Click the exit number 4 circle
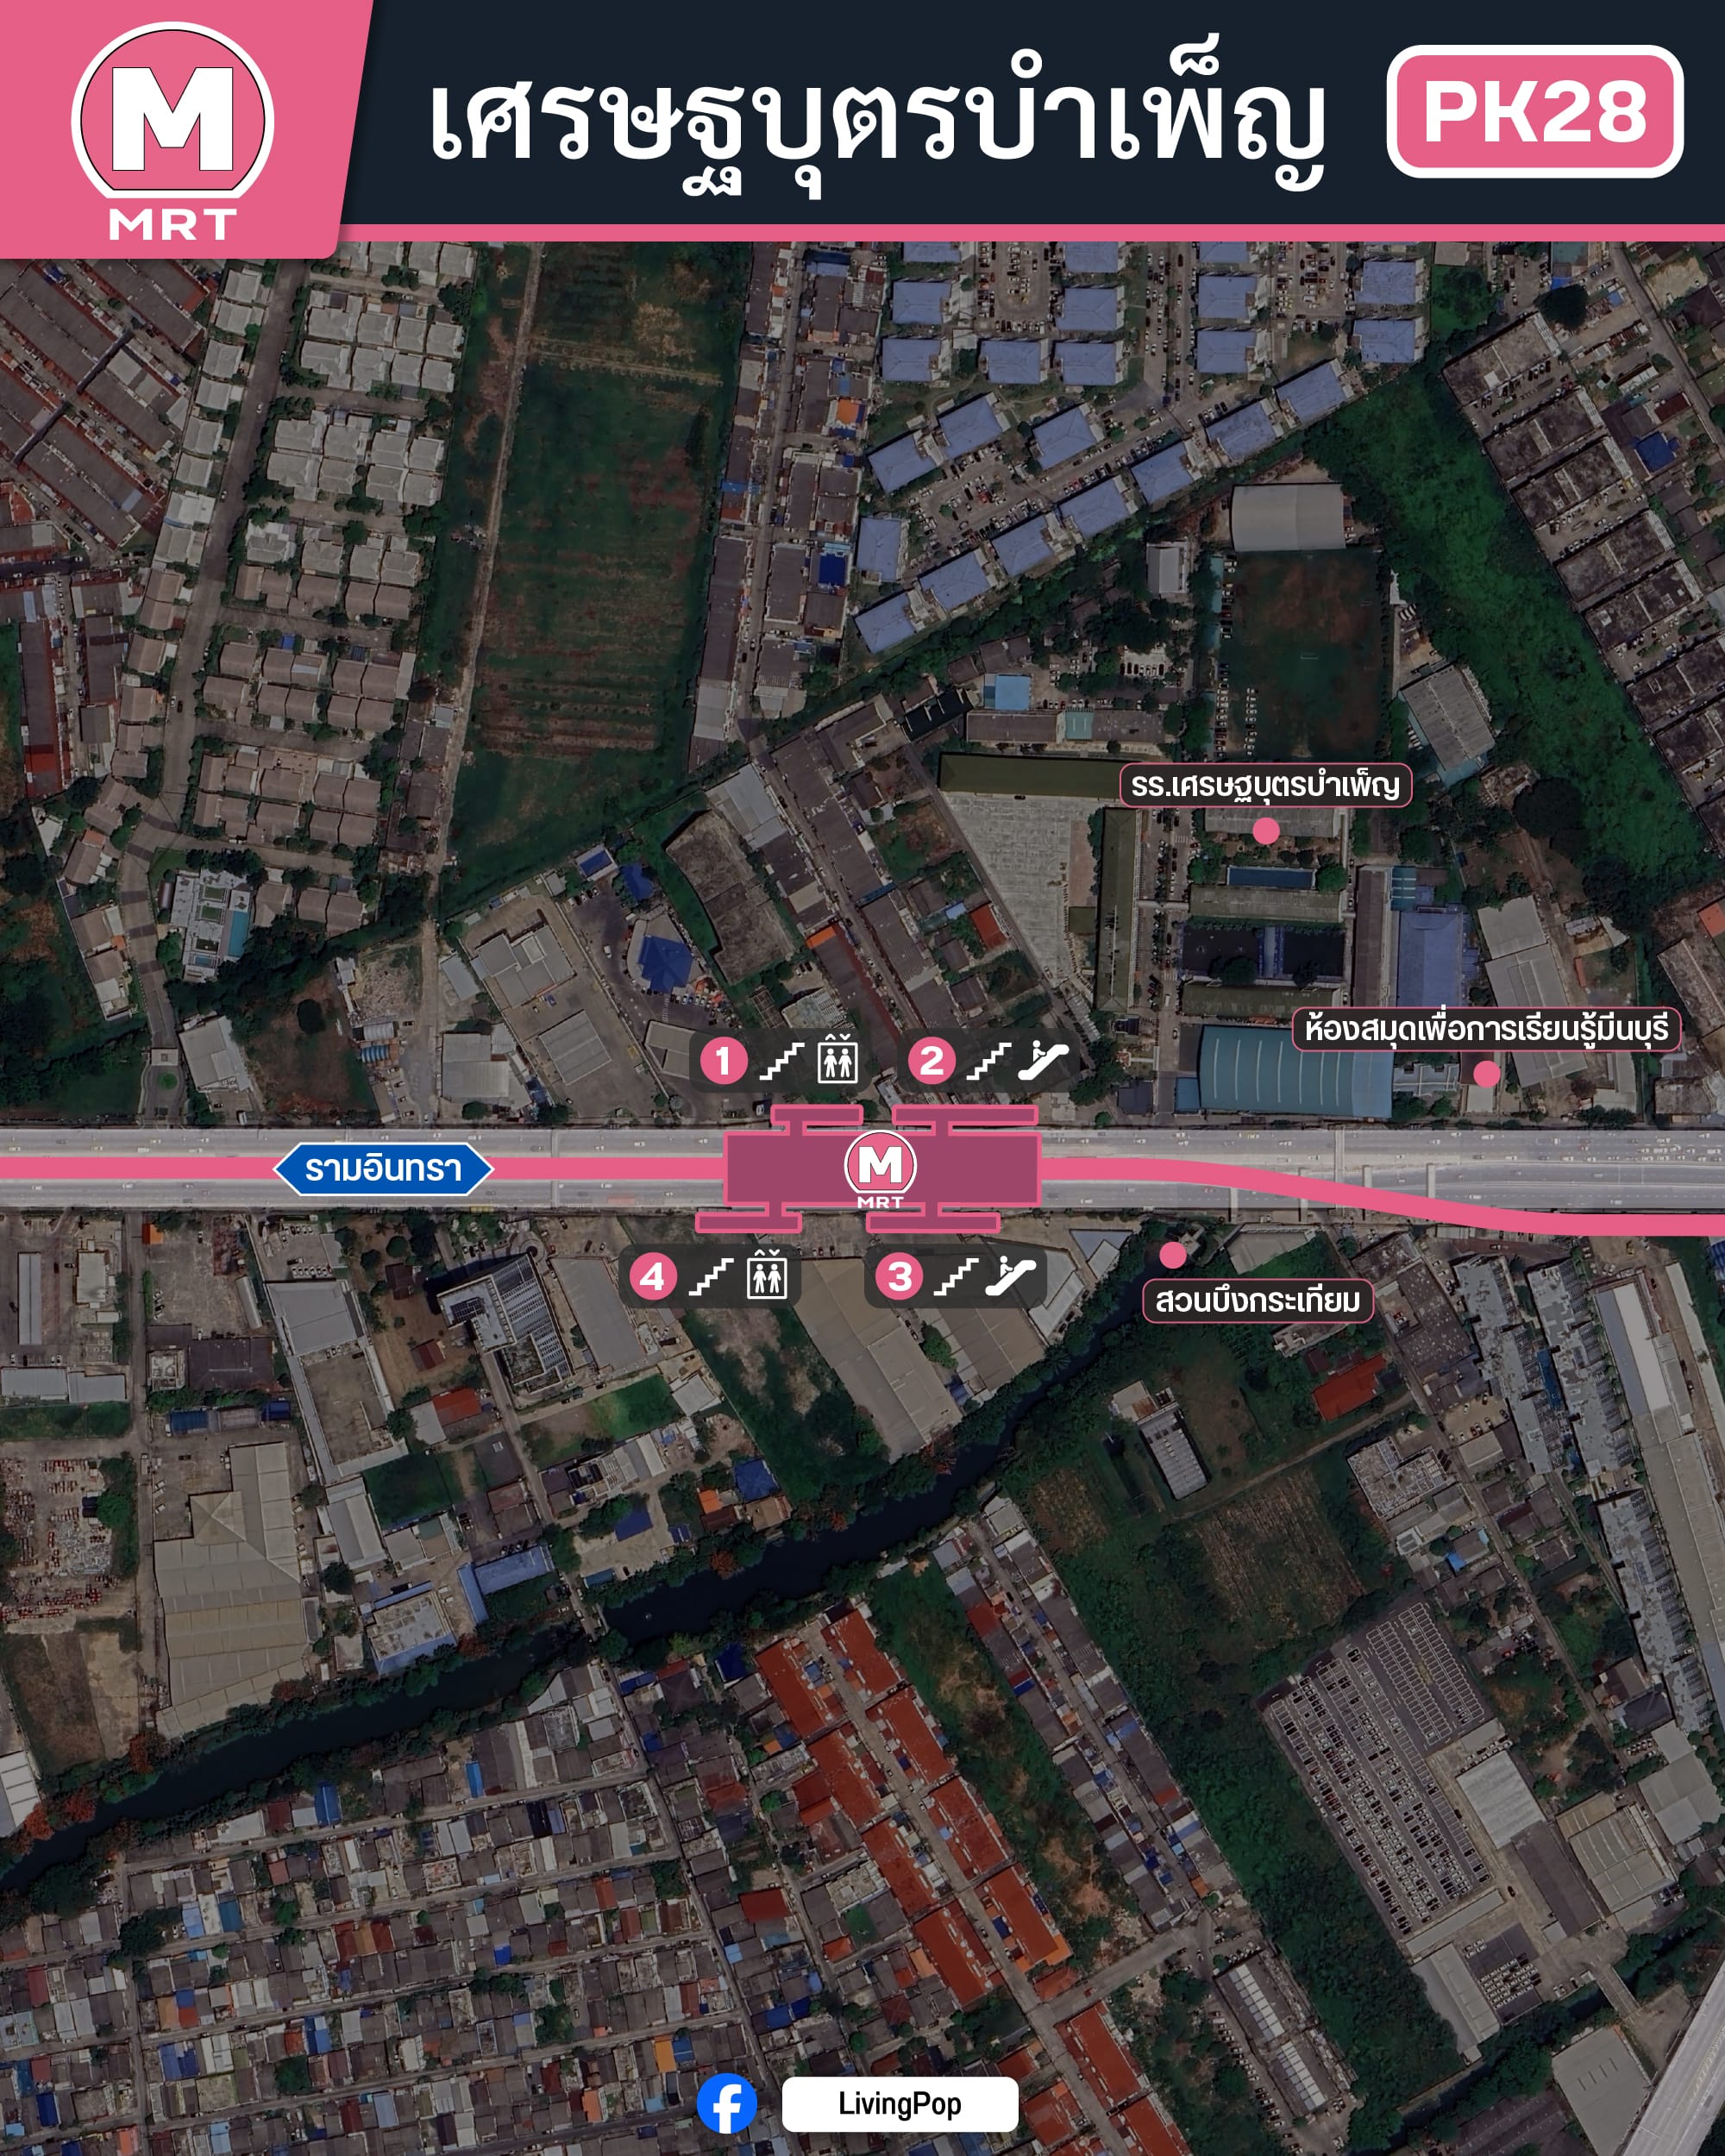This screenshot has width=1725, height=2156. [652, 1276]
